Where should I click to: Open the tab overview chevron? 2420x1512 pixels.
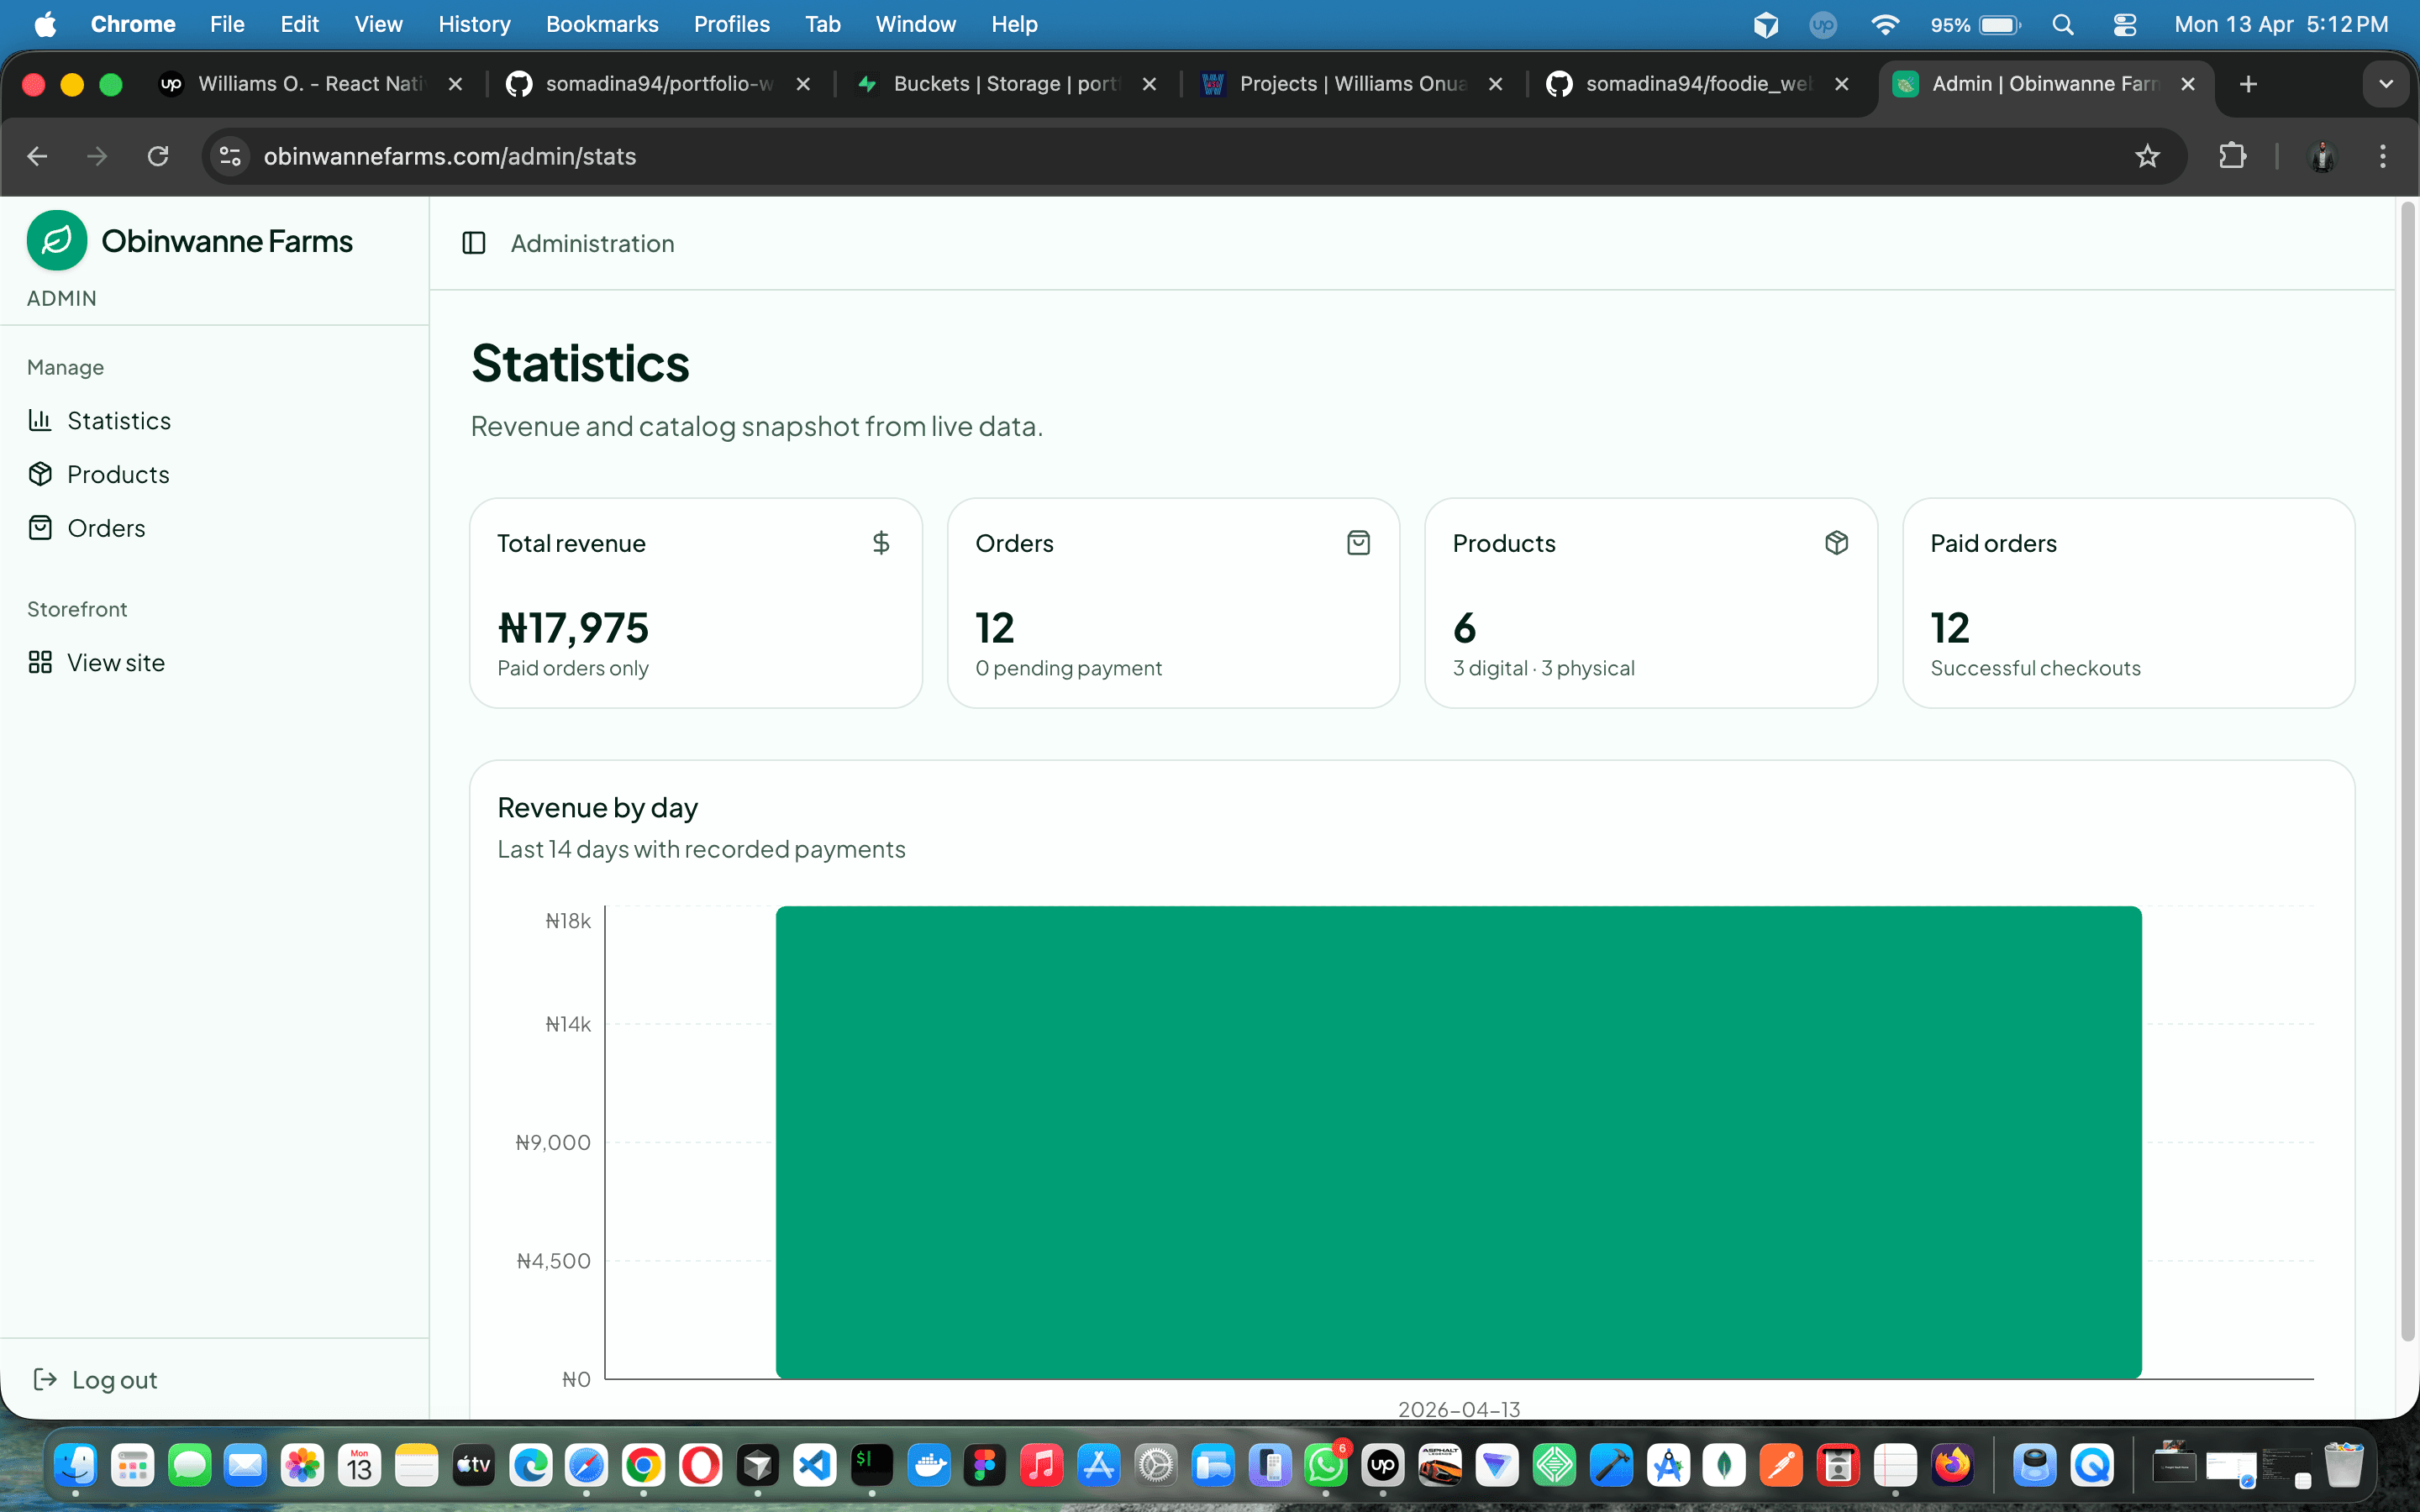click(x=2386, y=84)
